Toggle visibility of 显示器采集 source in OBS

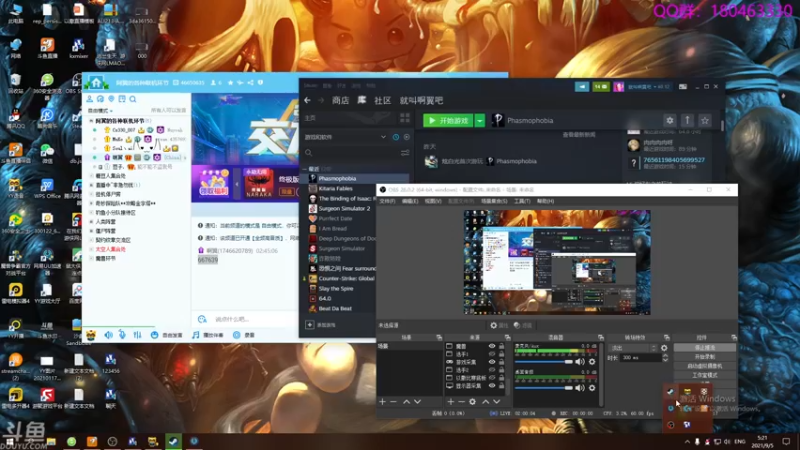coord(492,386)
